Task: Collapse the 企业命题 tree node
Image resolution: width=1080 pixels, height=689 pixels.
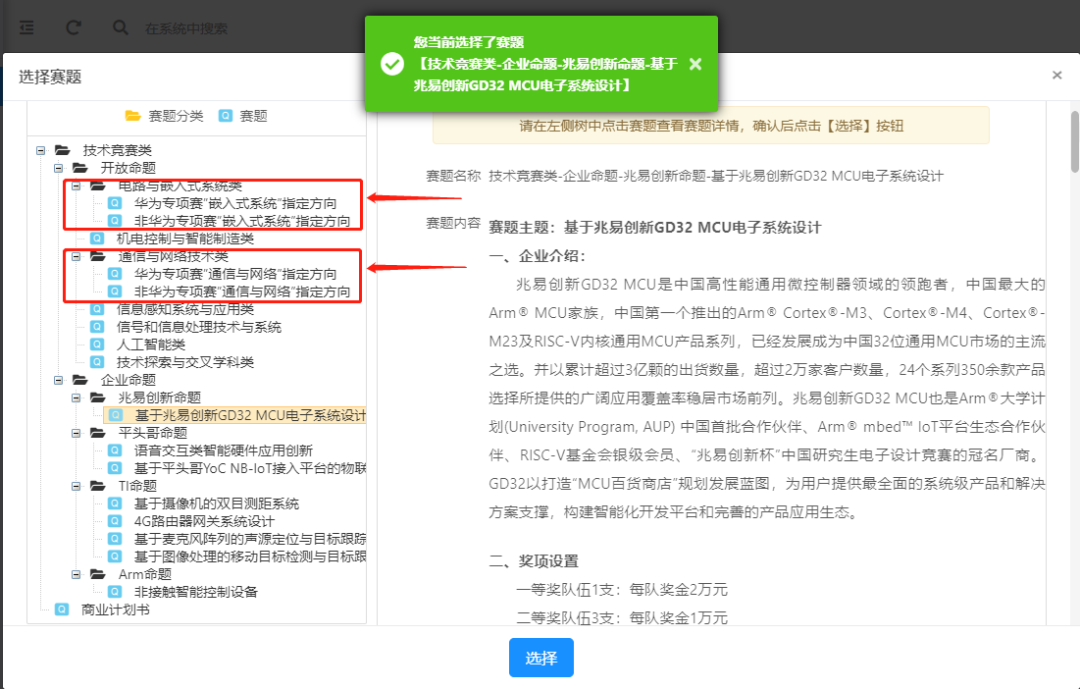Action: (59, 380)
